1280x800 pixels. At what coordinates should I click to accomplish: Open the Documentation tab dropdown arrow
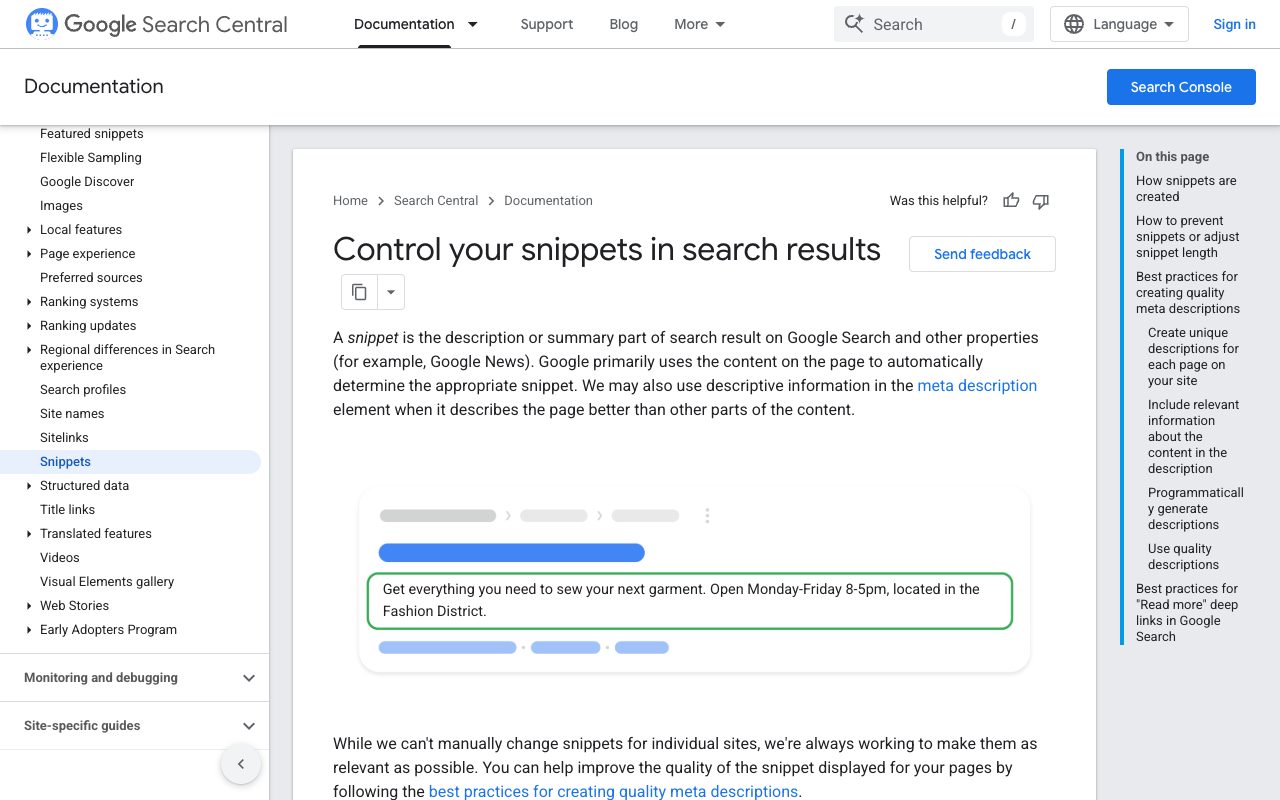473,24
